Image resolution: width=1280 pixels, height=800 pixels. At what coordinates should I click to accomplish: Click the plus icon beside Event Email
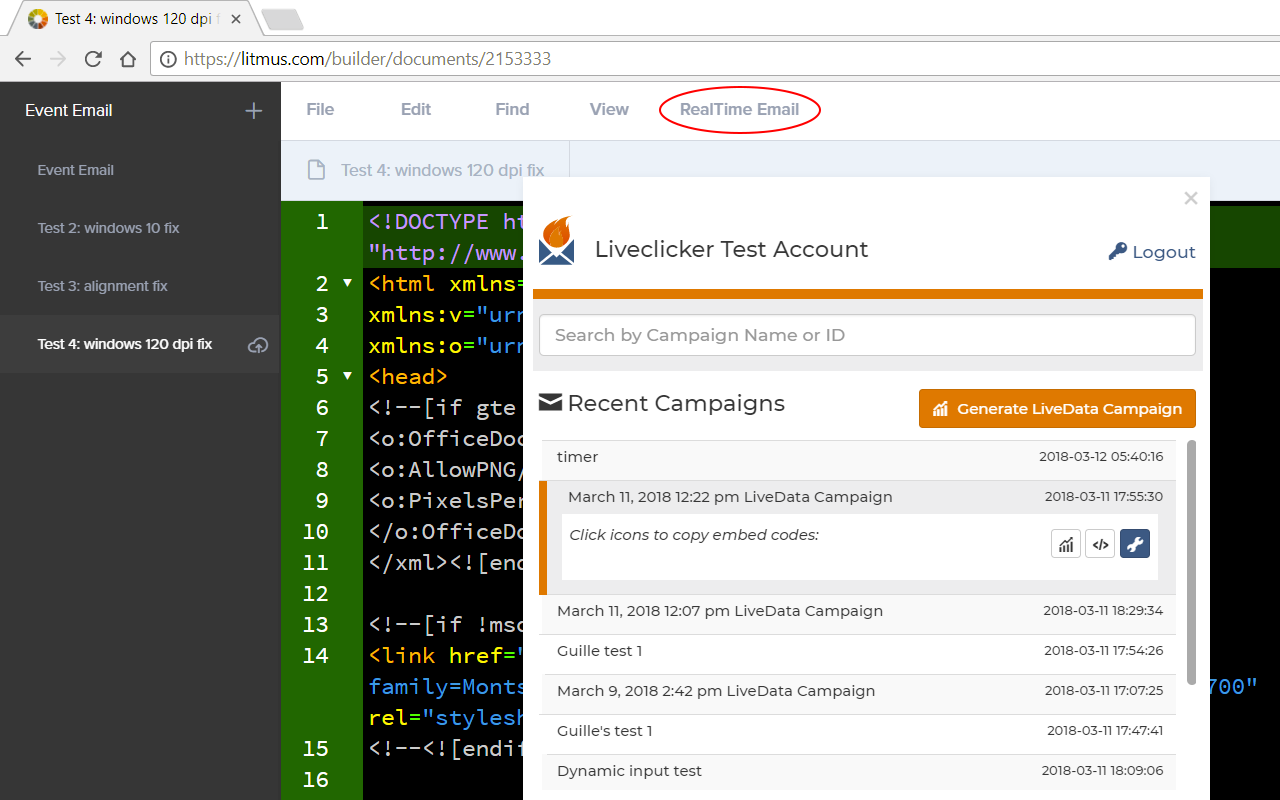pos(254,111)
